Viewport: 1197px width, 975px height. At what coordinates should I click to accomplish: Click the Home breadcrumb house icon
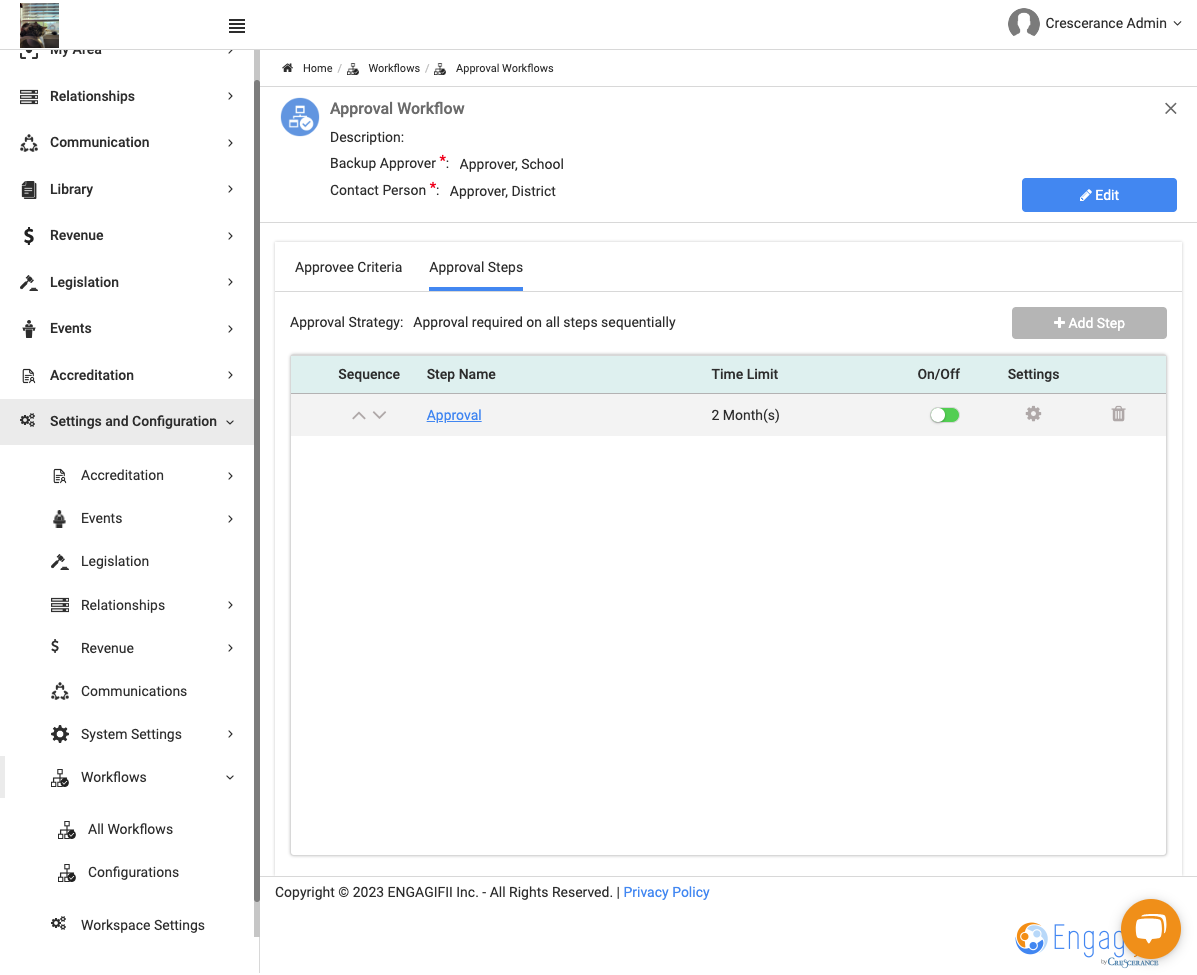(x=288, y=68)
